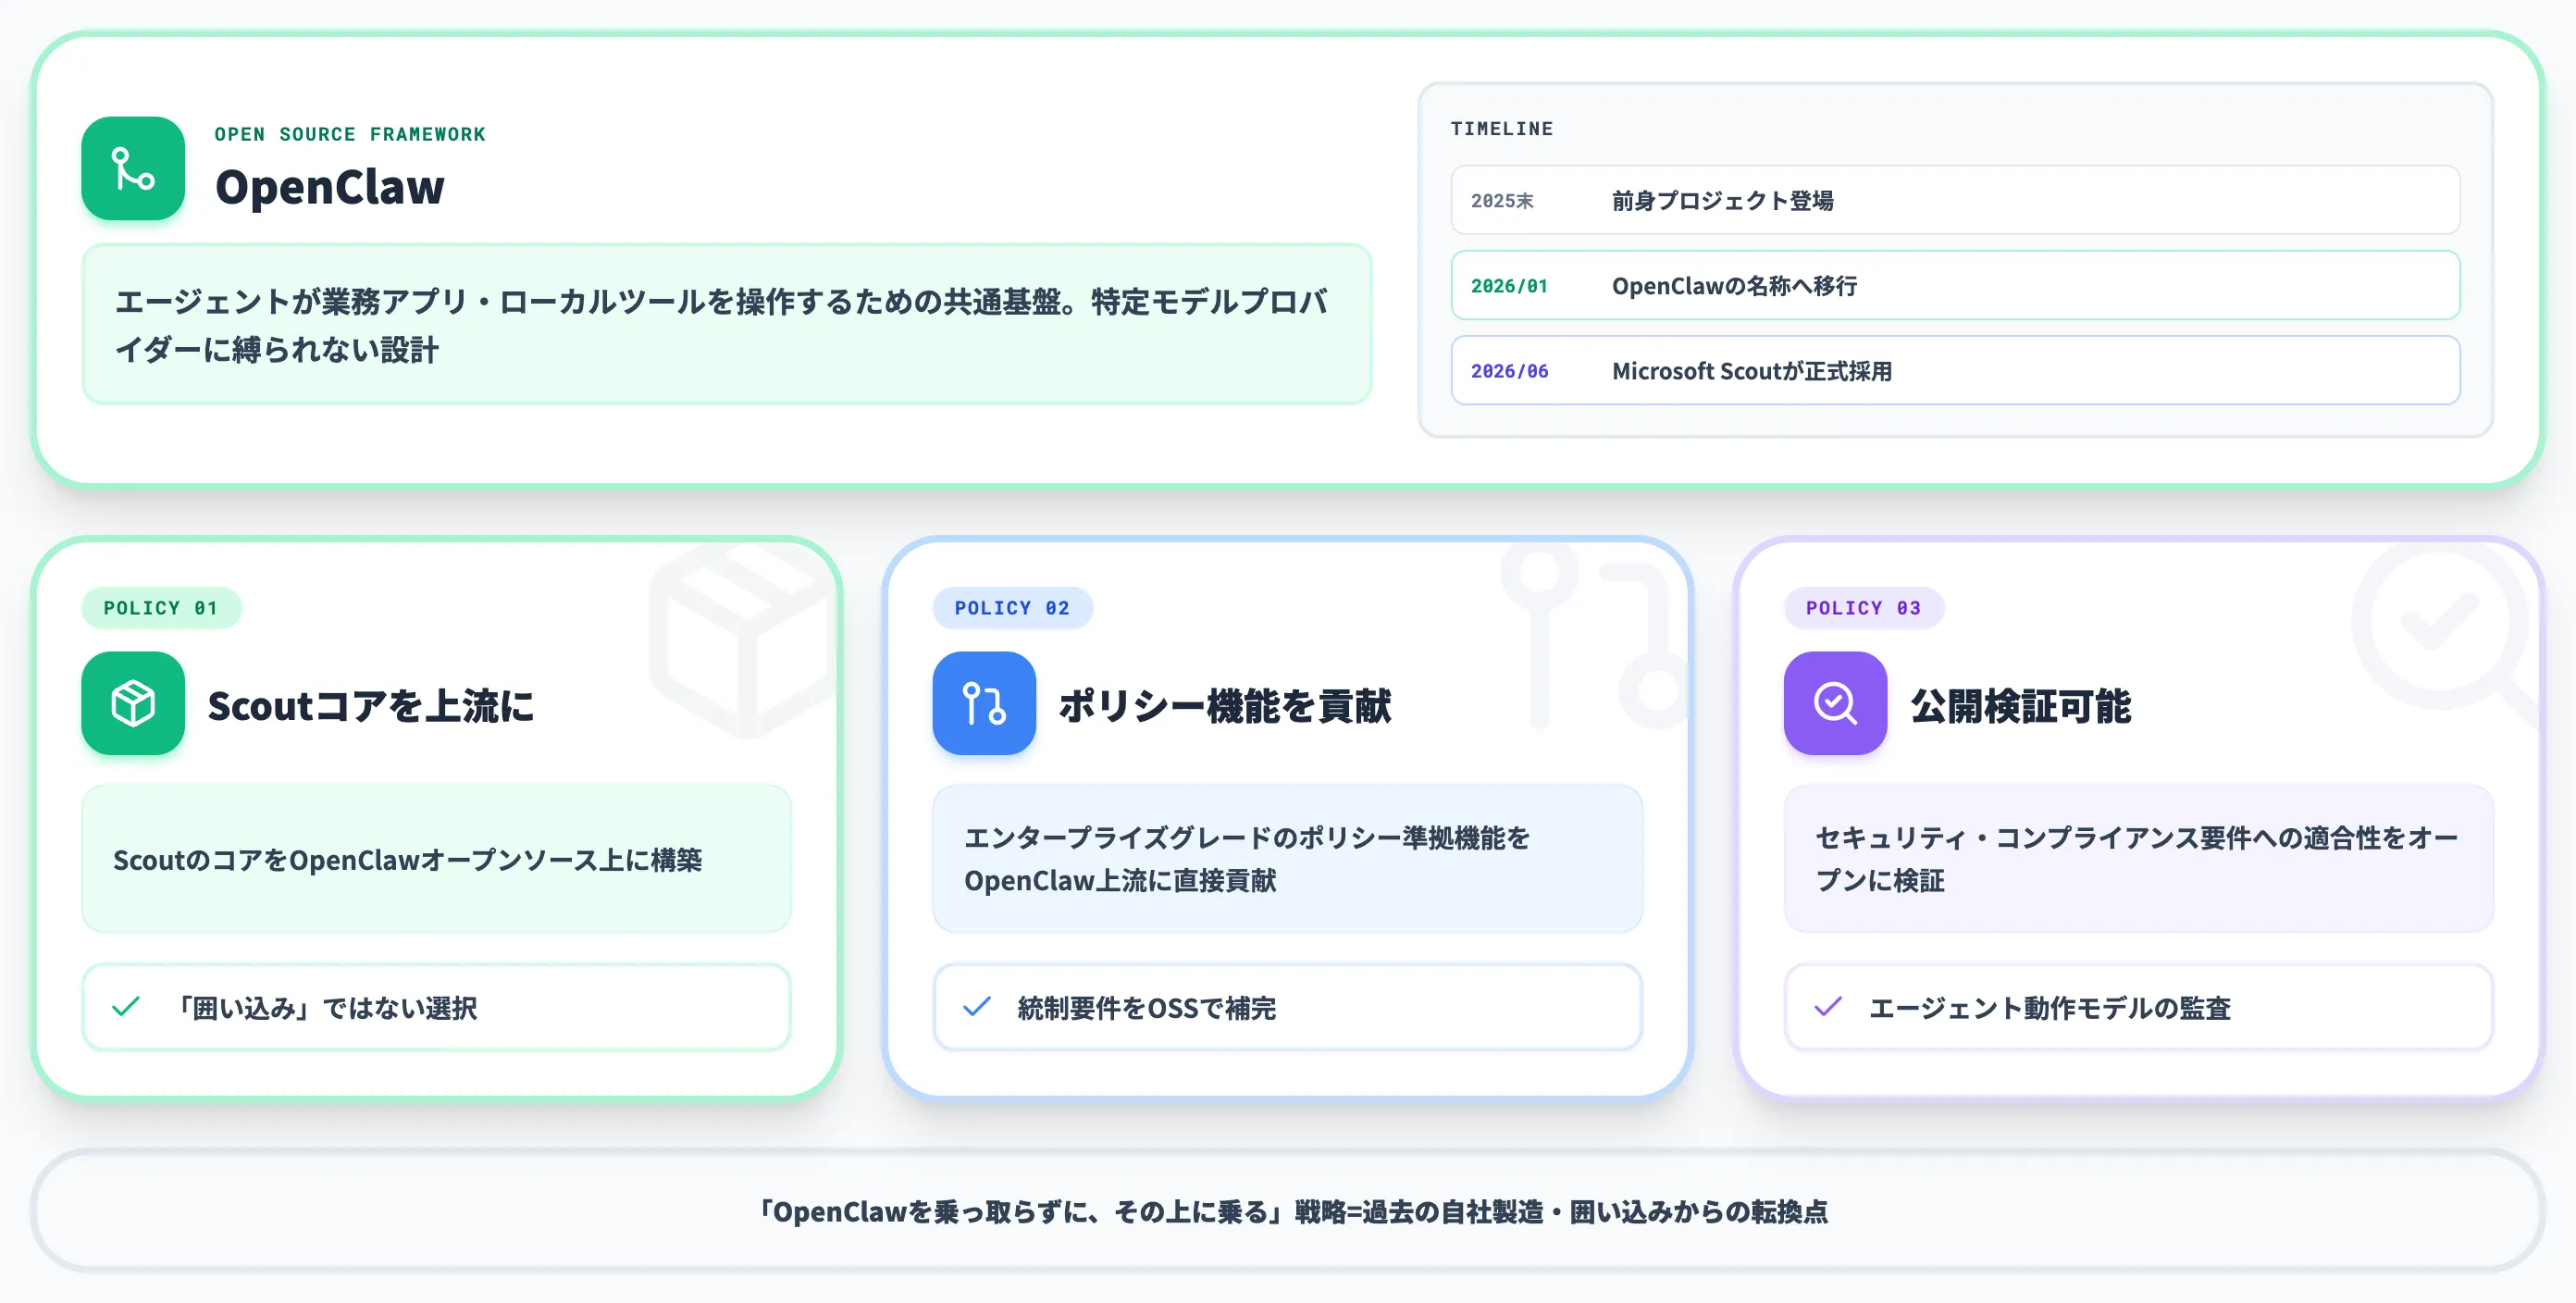The image size is (2576, 1303).
Task: Click the OPEN SOURCE FRAMEWORK label
Action: tap(350, 134)
